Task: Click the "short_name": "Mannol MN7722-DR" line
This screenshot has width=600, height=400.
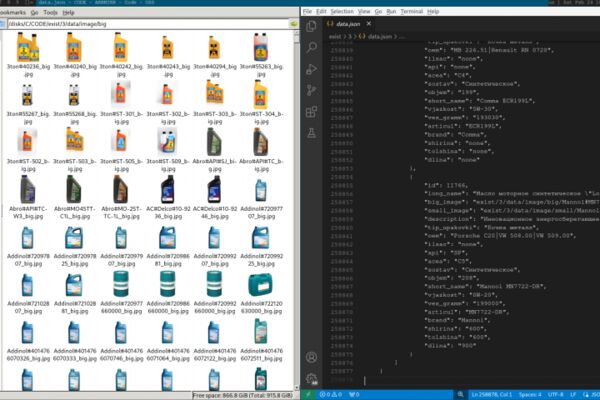Action: pyautogui.click(x=485, y=286)
